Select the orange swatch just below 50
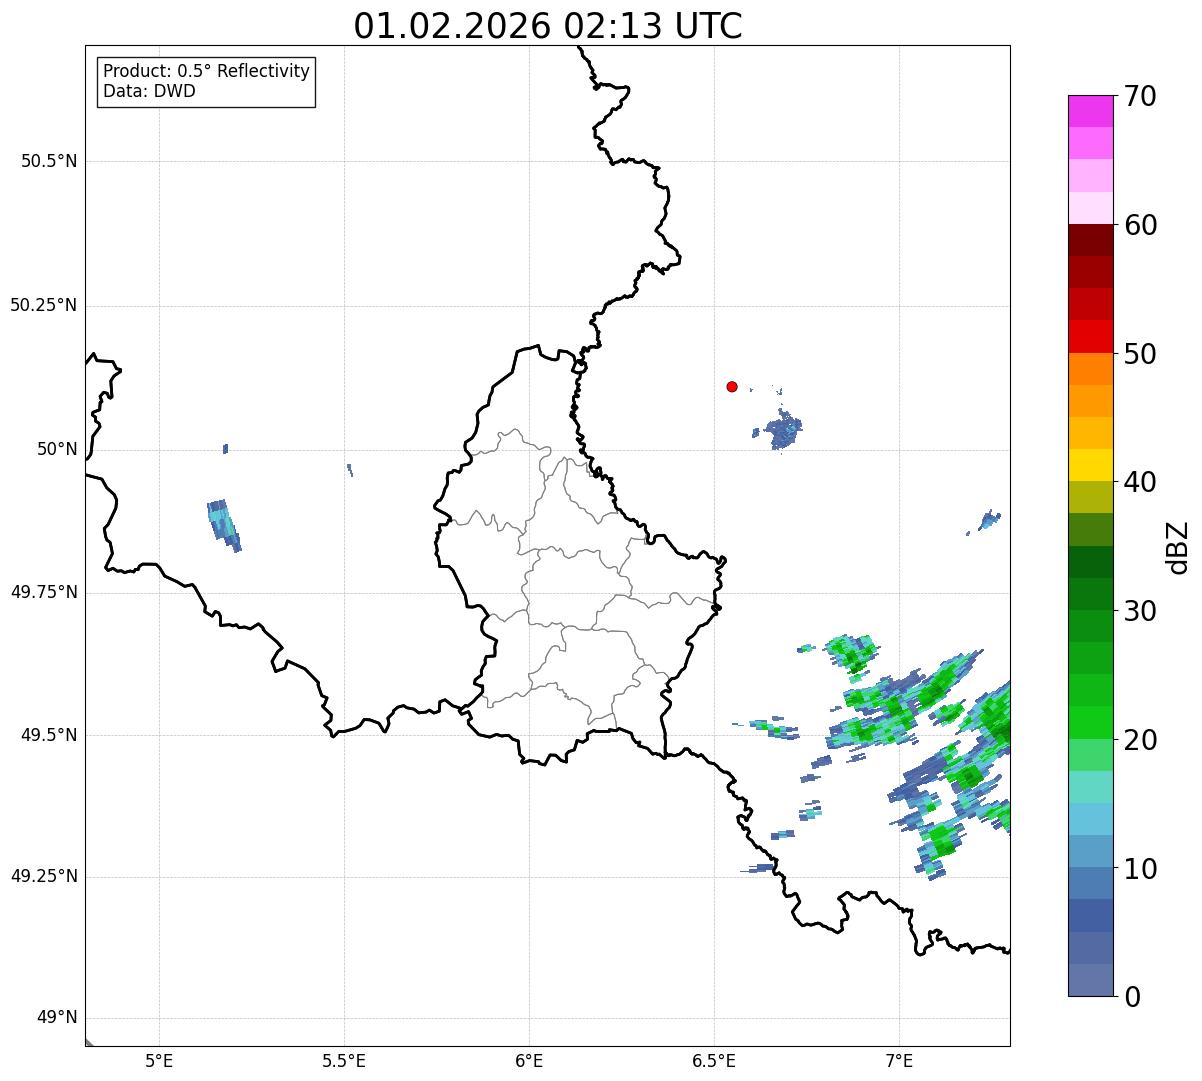 coord(1091,369)
